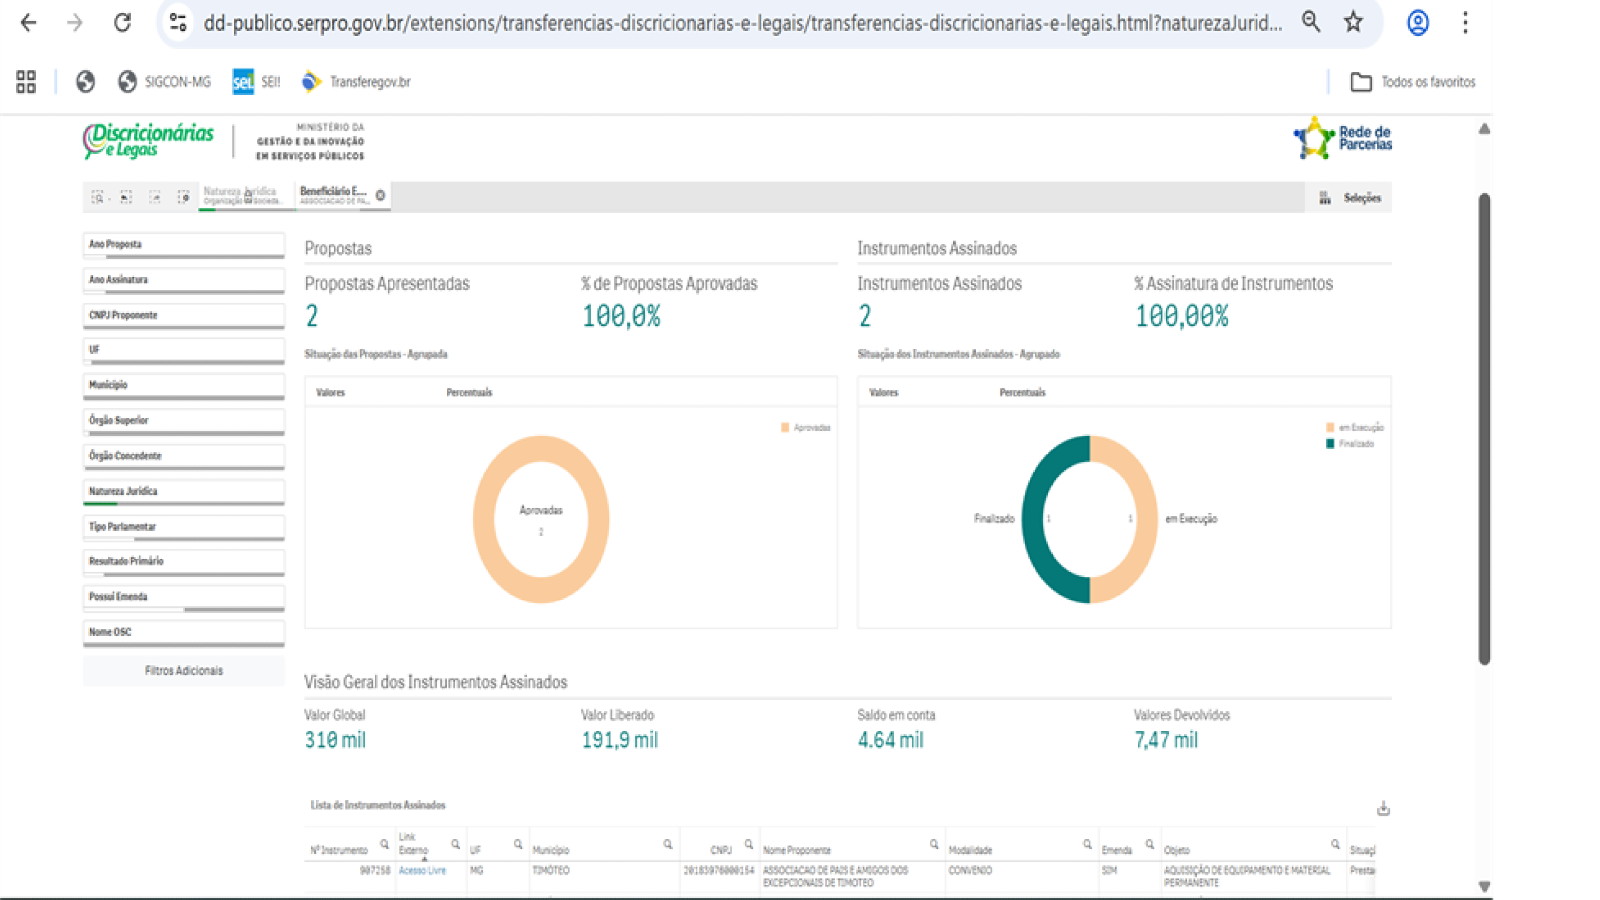Image resolution: width=1600 pixels, height=900 pixels.
Task: Step back one selection in toolbar
Action: (126, 197)
